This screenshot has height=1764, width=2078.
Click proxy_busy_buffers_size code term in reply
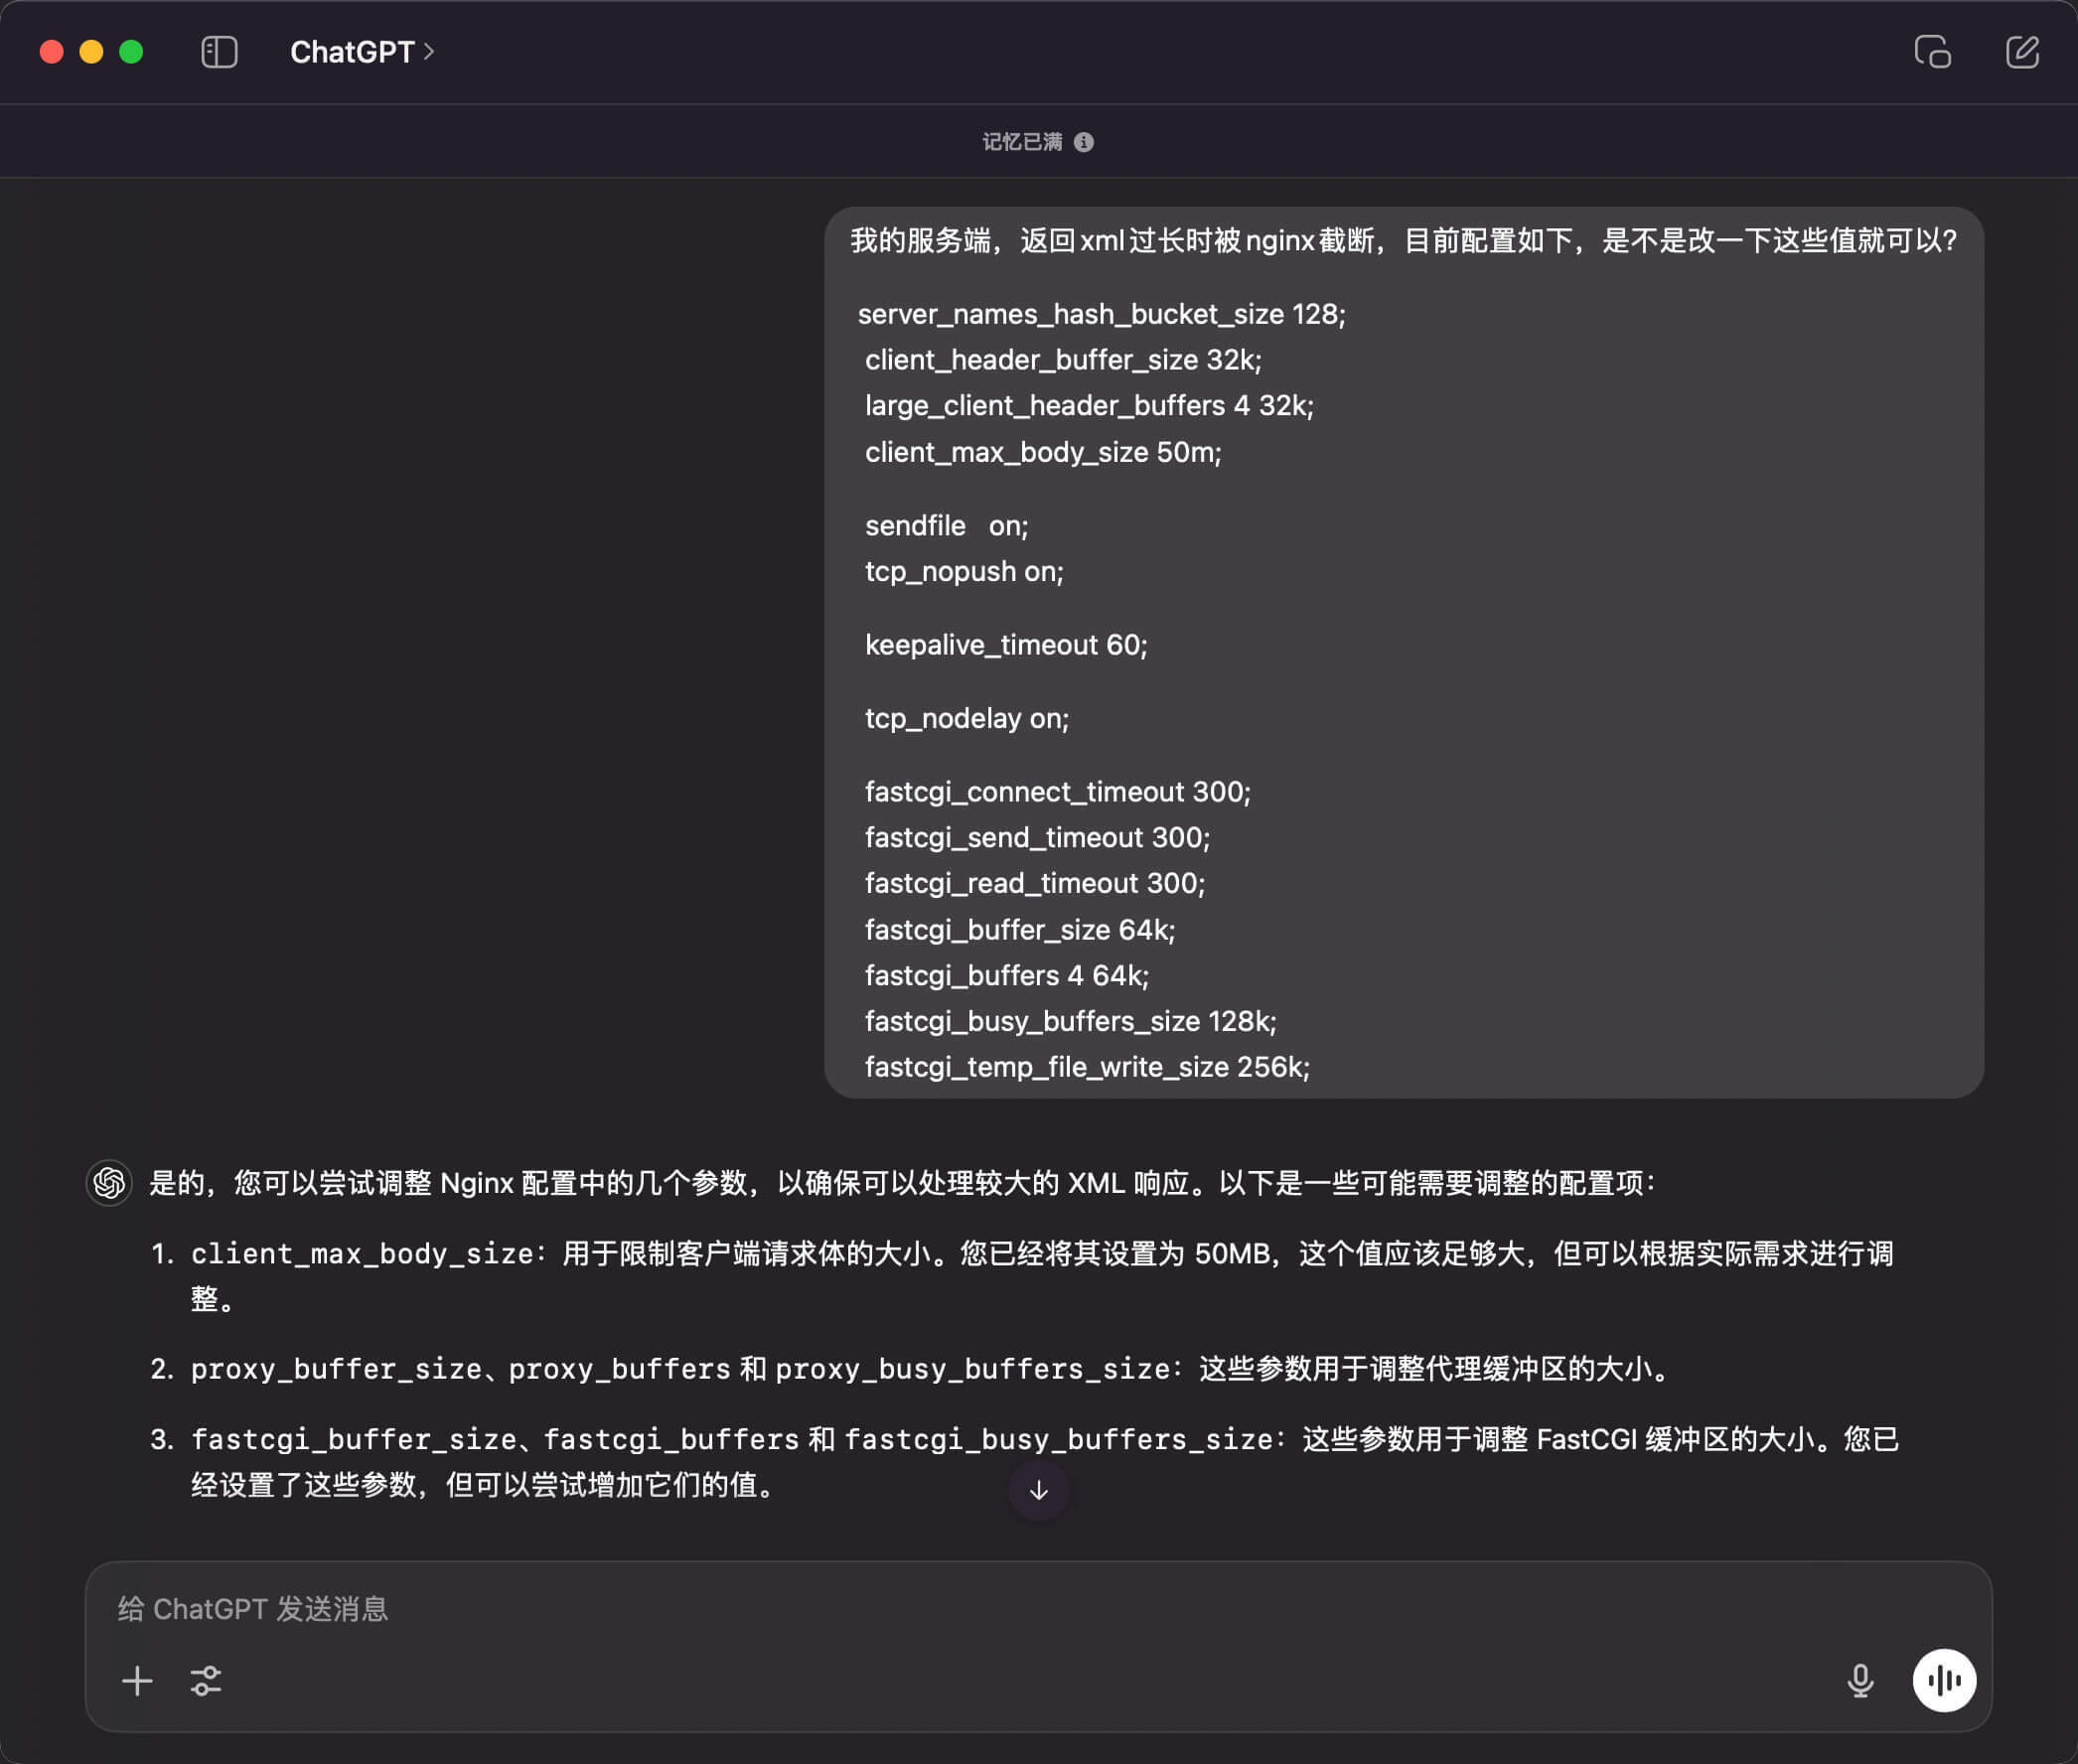tap(972, 1369)
